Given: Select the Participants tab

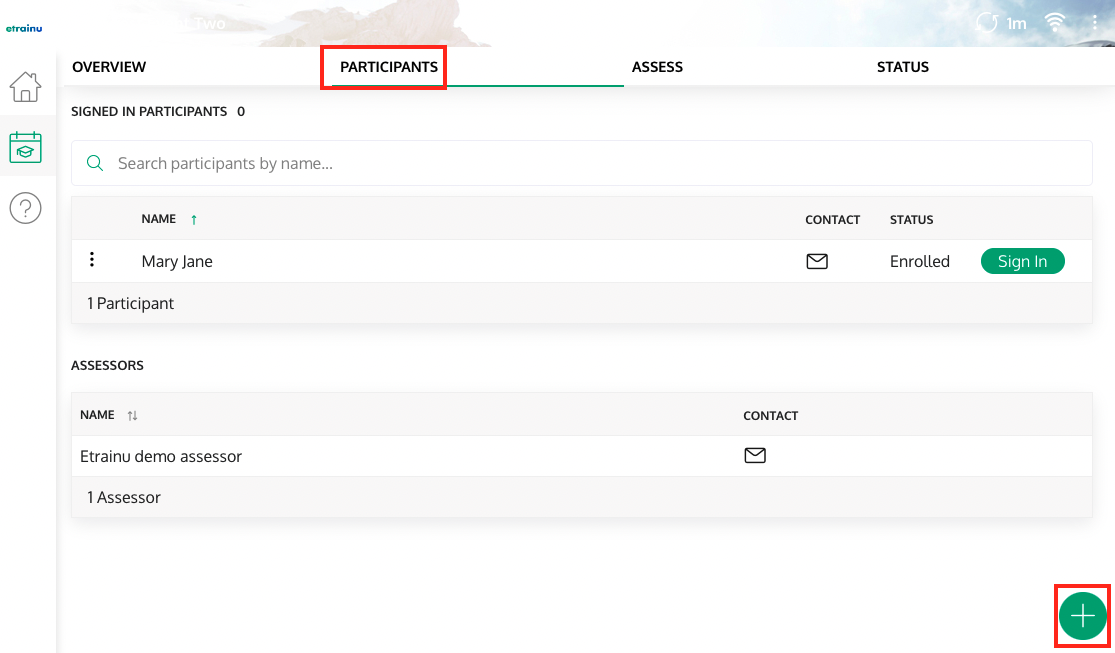Looking at the screenshot, I should [x=388, y=67].
